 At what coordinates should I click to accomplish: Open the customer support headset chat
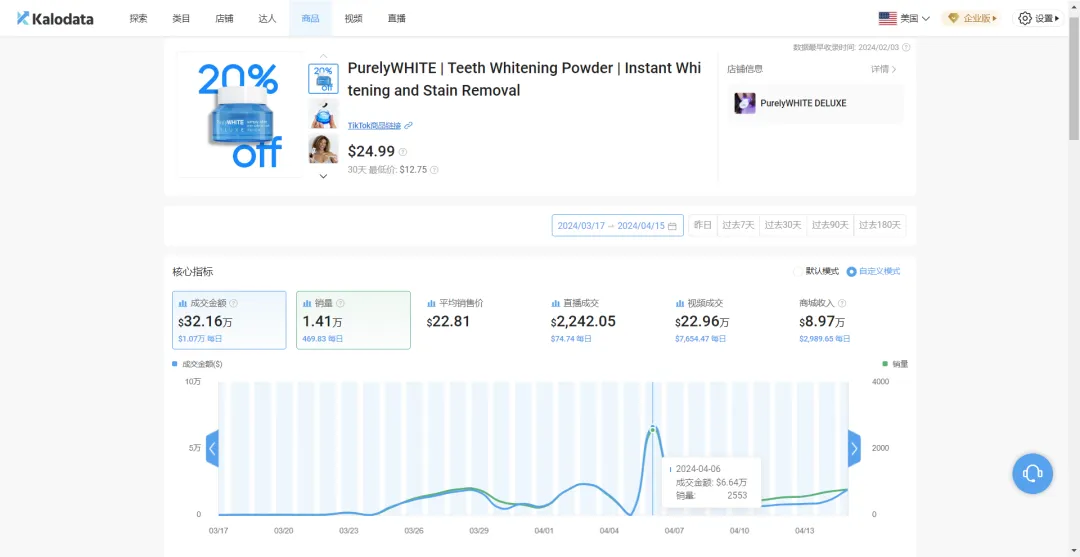pyautogui.click(x=1032, y=473)
